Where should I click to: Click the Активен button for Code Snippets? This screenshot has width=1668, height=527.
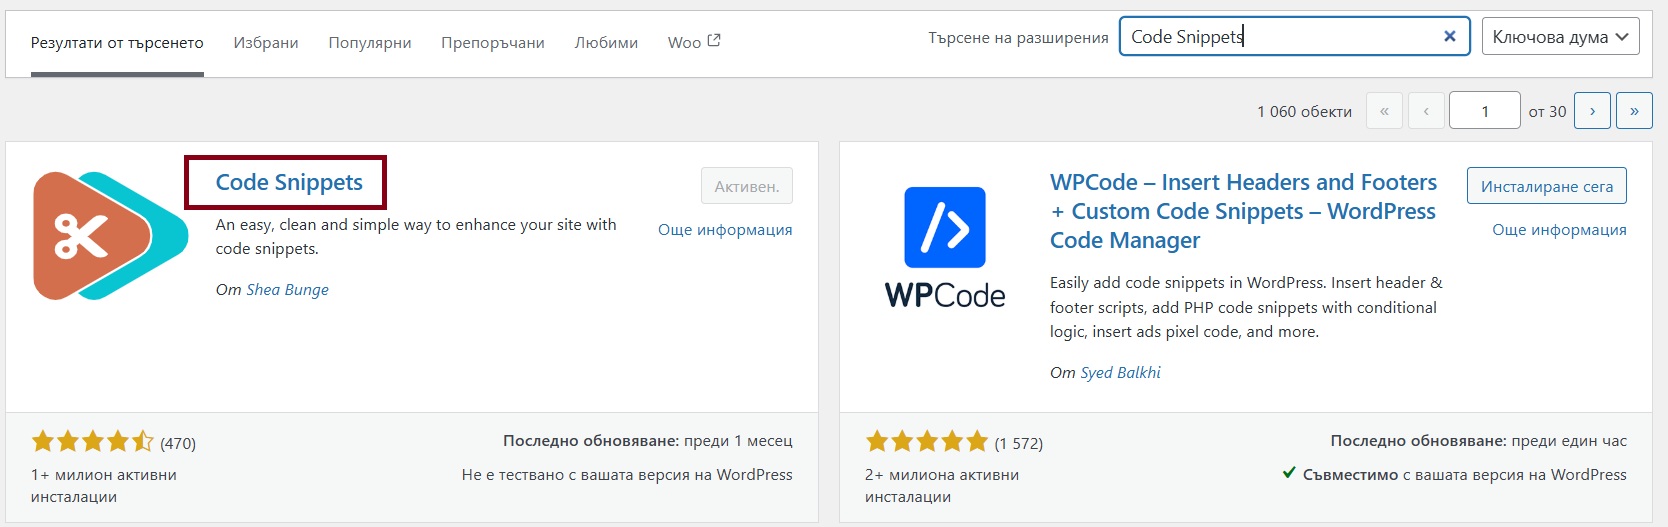click(747, 186)
